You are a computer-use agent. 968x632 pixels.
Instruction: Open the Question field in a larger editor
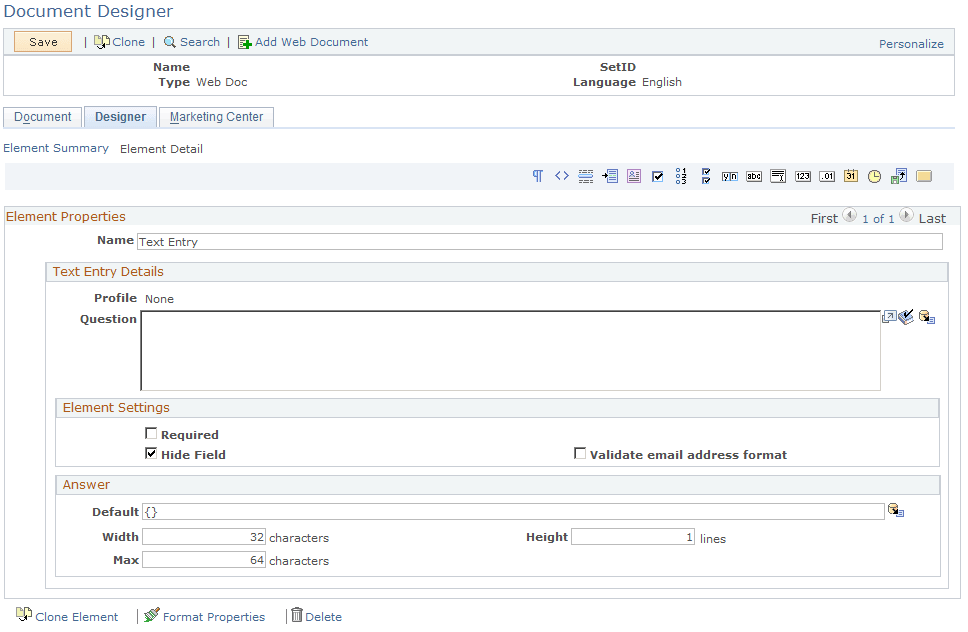pyautogui.click(x=888, y=316)
